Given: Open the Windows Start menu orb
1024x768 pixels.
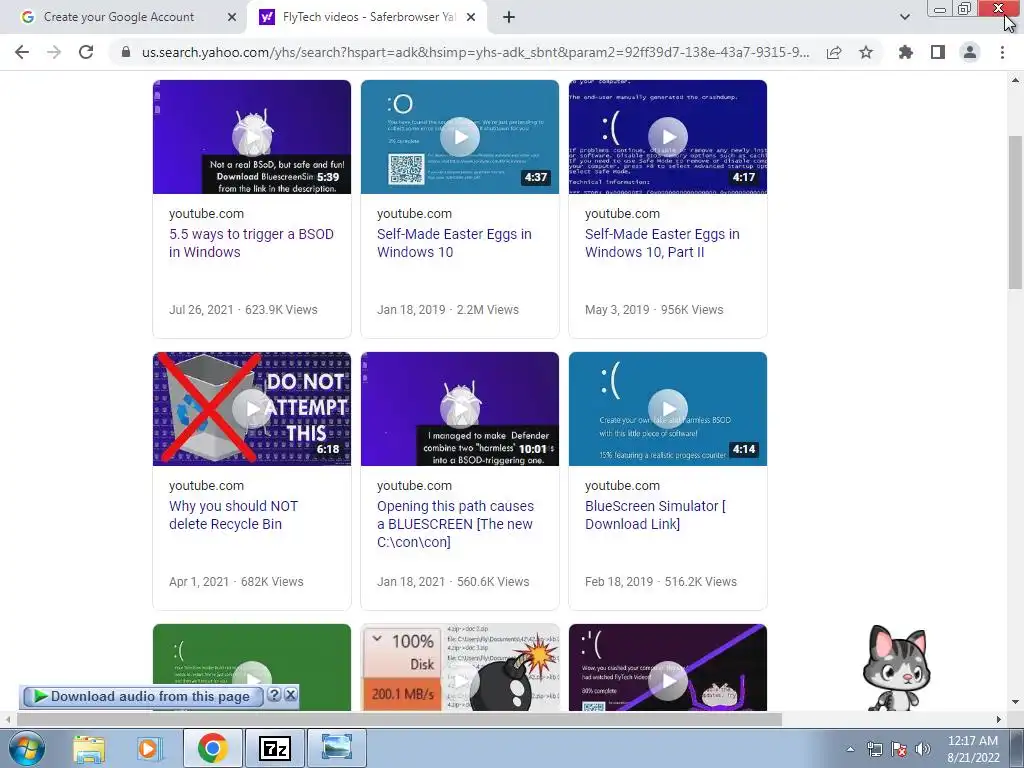Looking at the screenshot, I should pyautogui.click(x=26, y=748).
